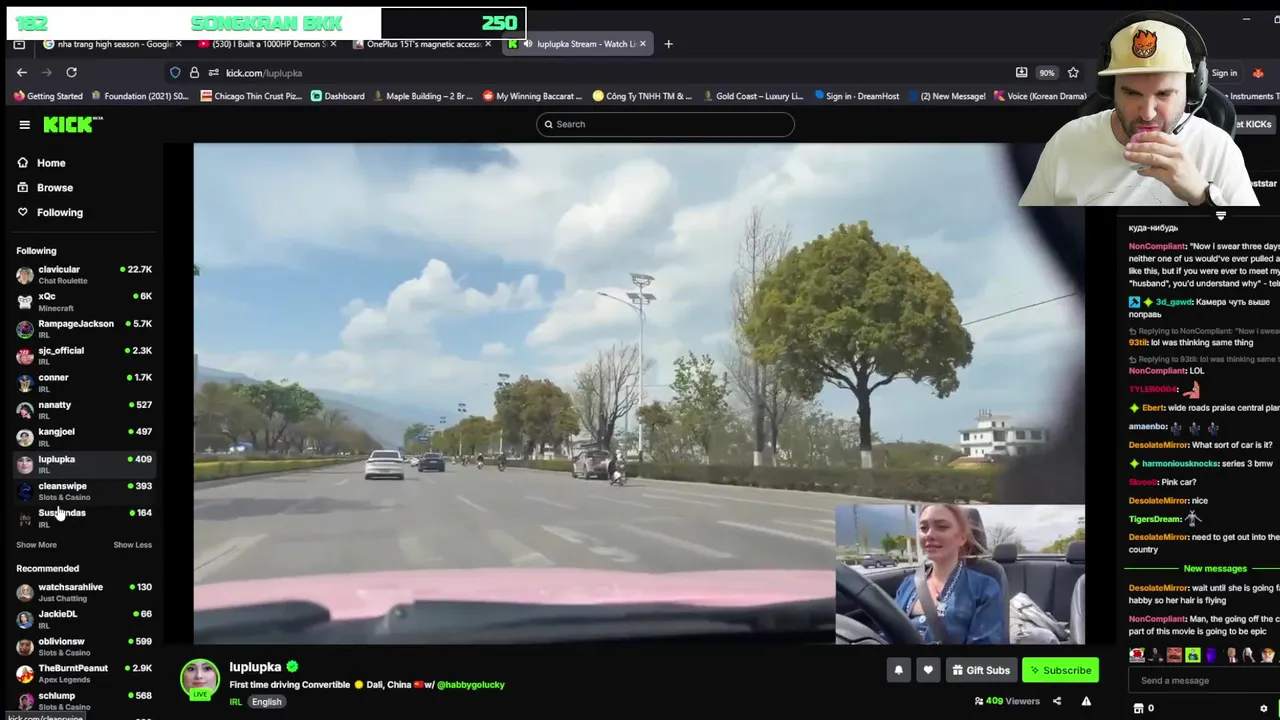Click the green Subscribe button
The width and height of the screenshot is (1280, 720).
pos(1060,670)
